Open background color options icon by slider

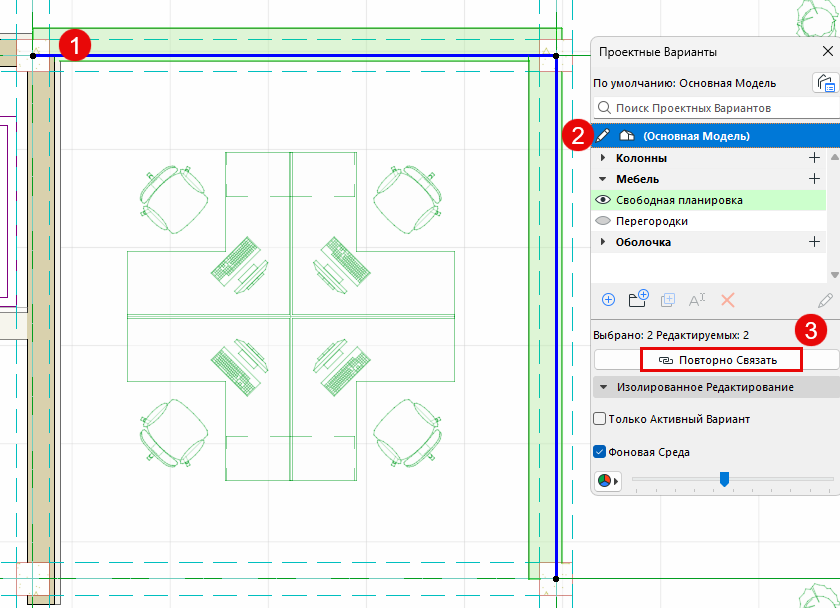click(x=608, y=481)
